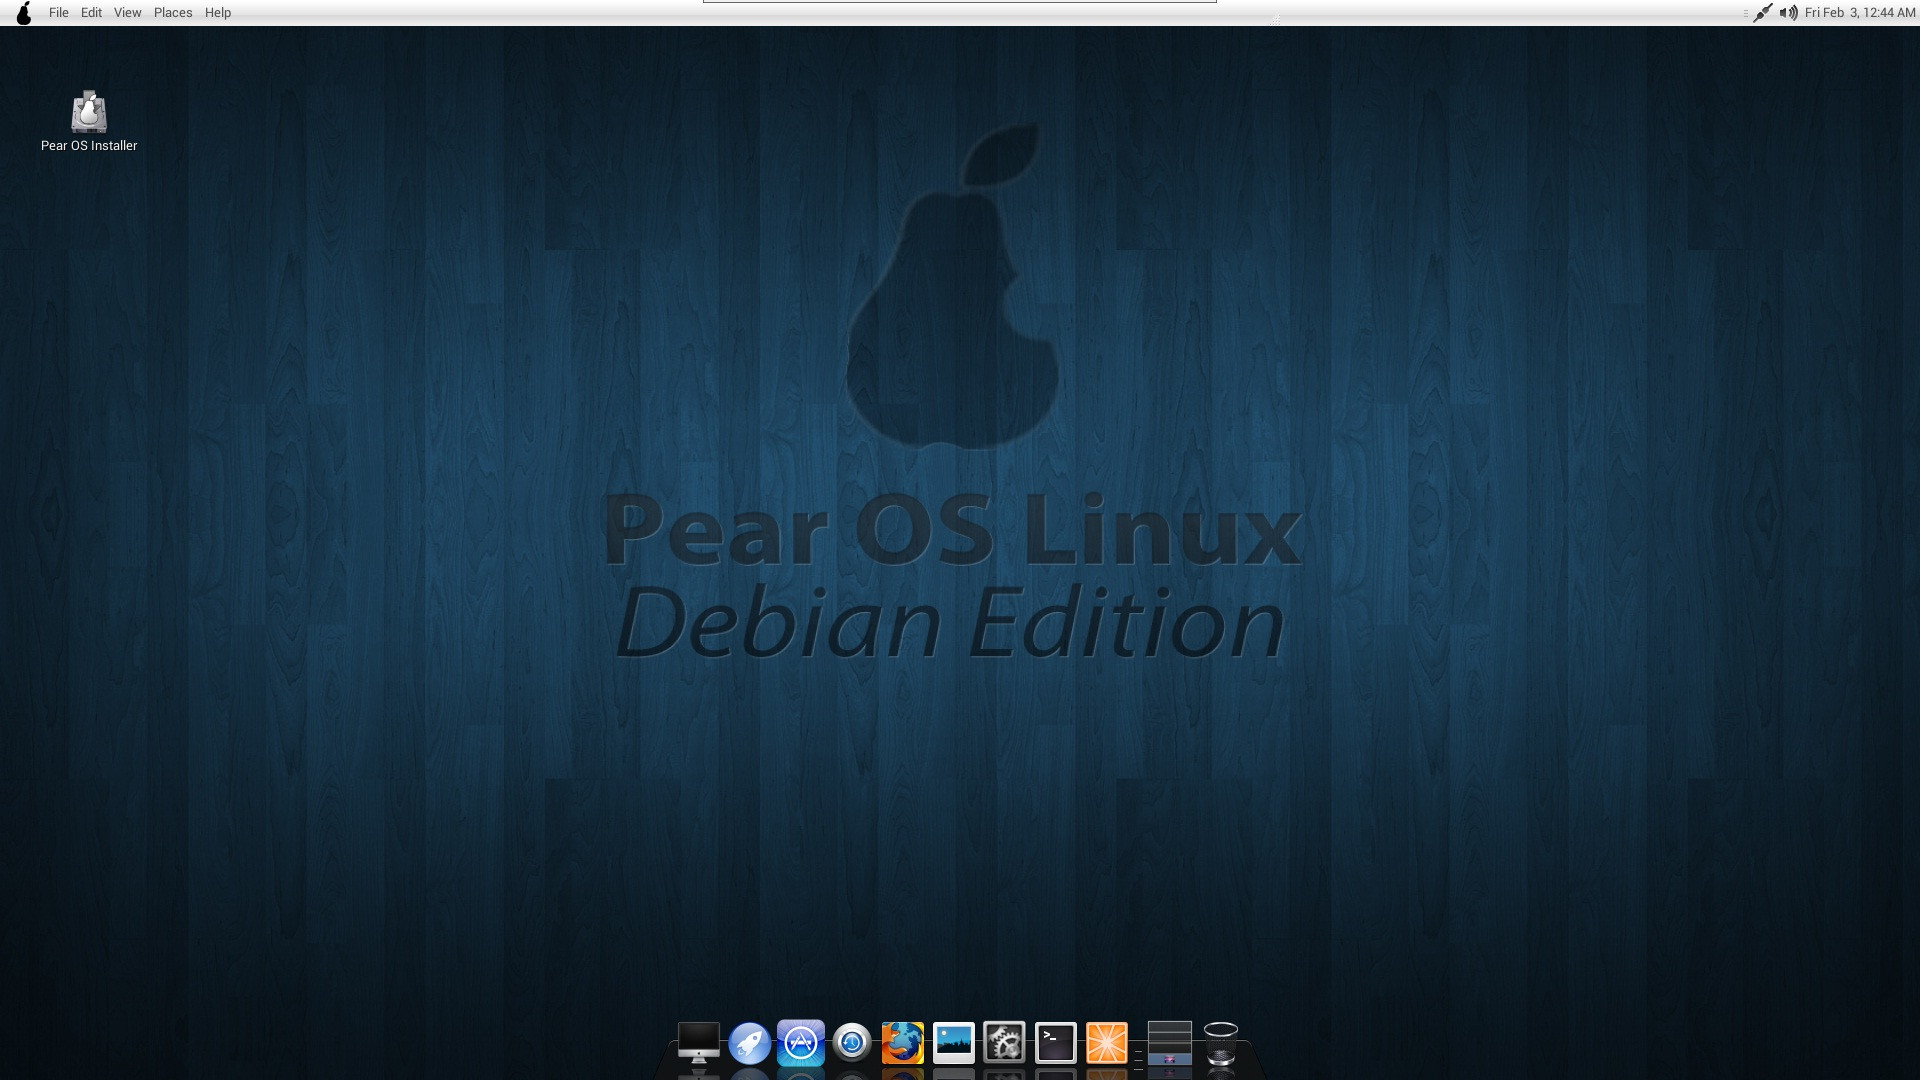1920x1080 pixels.
Task: Open the Time Machine backup dock icon
Action: [852, 1043]
